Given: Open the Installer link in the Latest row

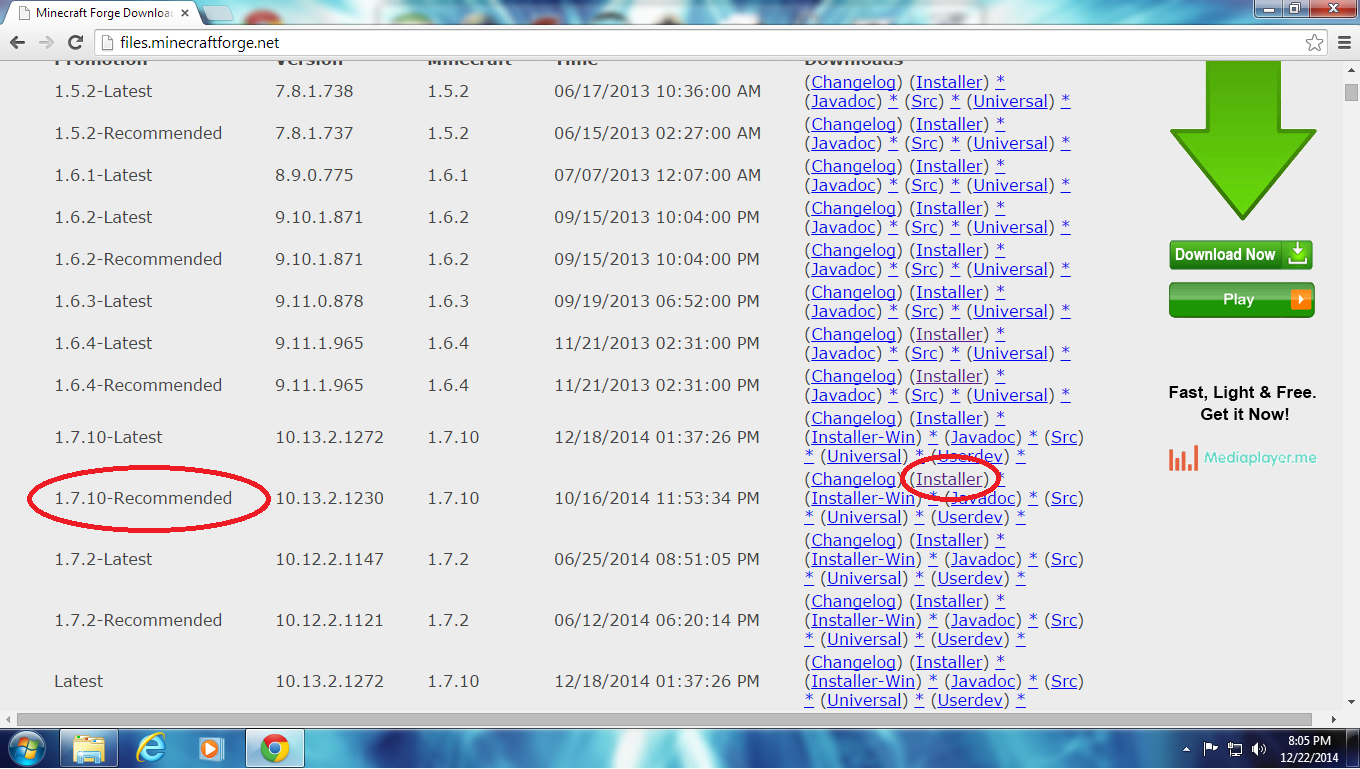Looking at the screenshot, I should tap(950, 662).
